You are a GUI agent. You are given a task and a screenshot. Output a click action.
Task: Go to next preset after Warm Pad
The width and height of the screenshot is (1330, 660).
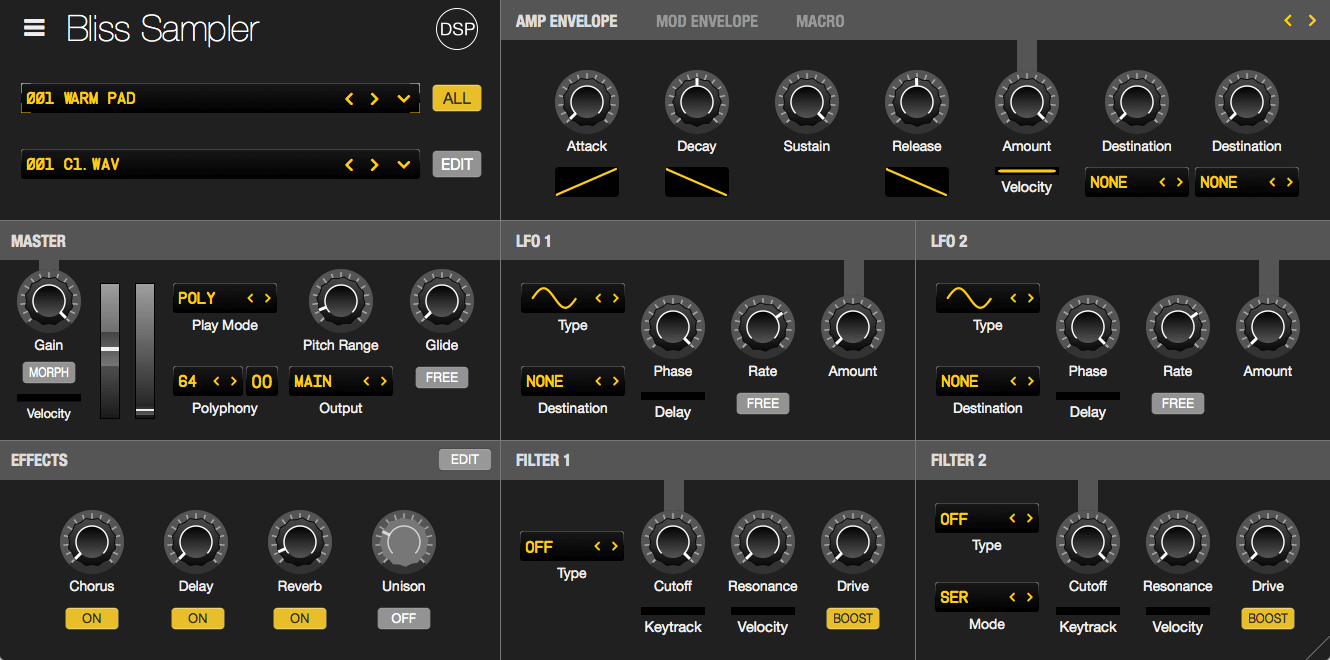pyautogui.click(x=375, y=99)
